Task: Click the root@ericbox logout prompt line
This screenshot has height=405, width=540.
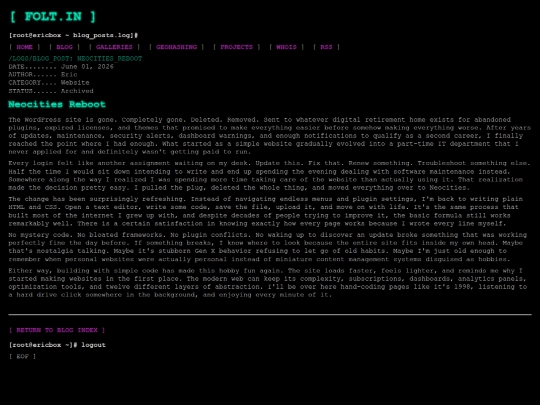Action: [x=57, y=345]
